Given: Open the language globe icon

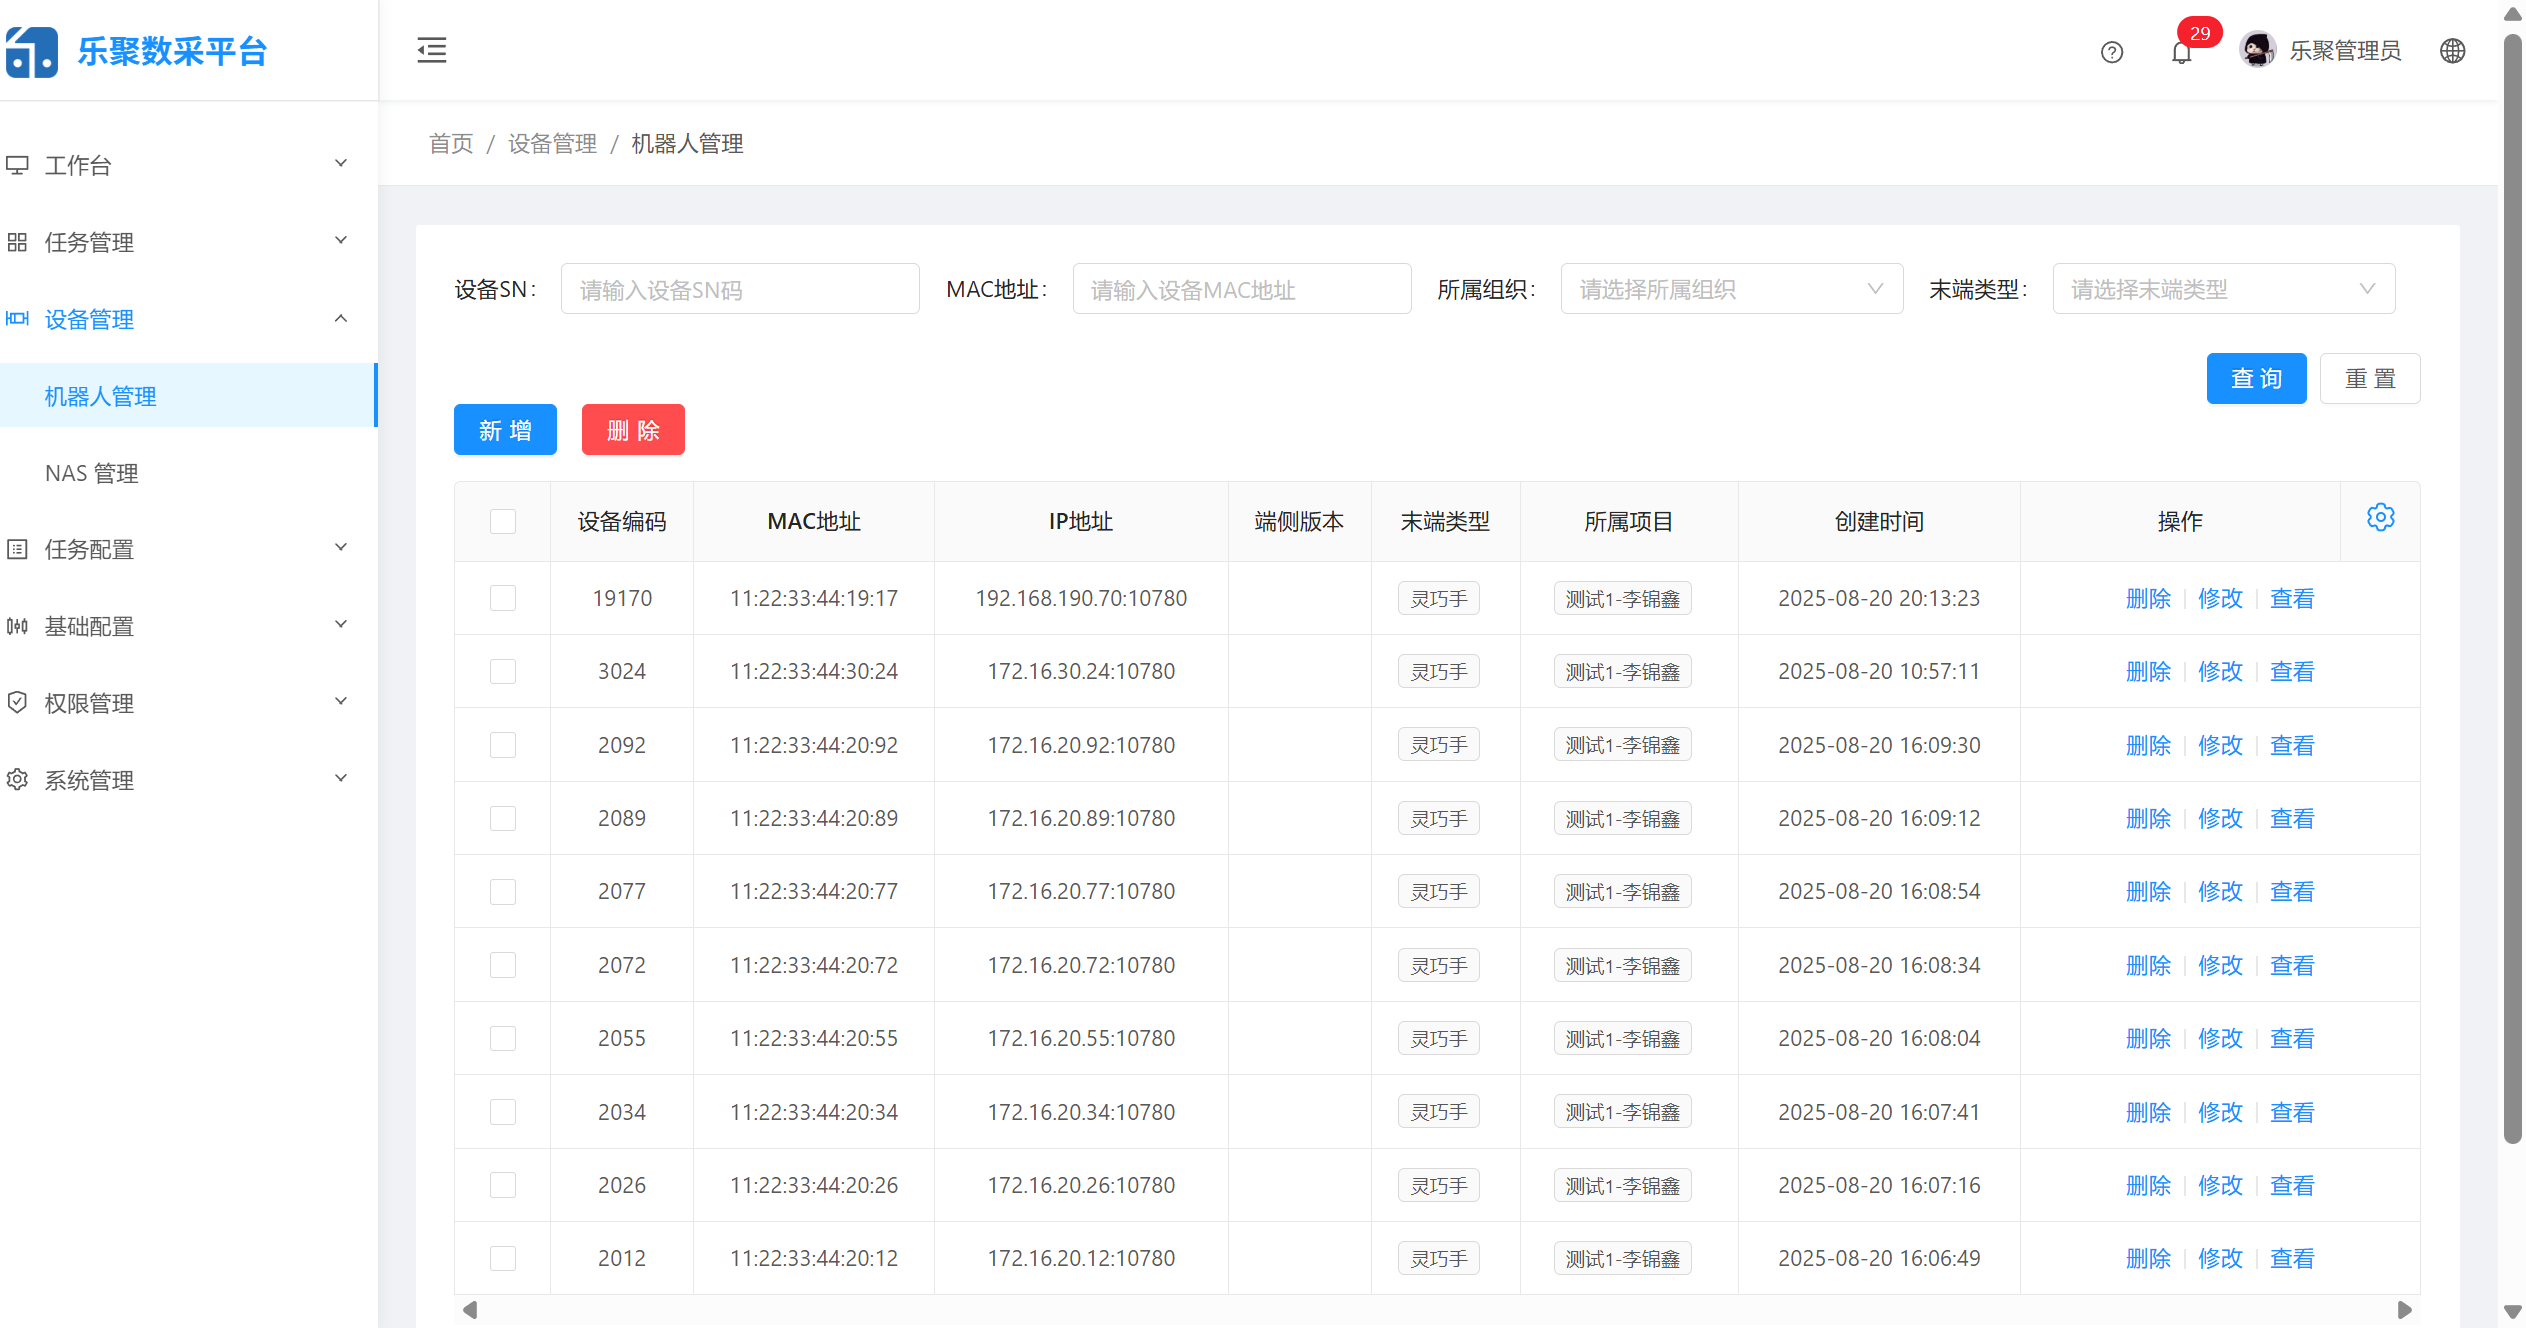Looking at the screenshot, I should pos(2453,51).
